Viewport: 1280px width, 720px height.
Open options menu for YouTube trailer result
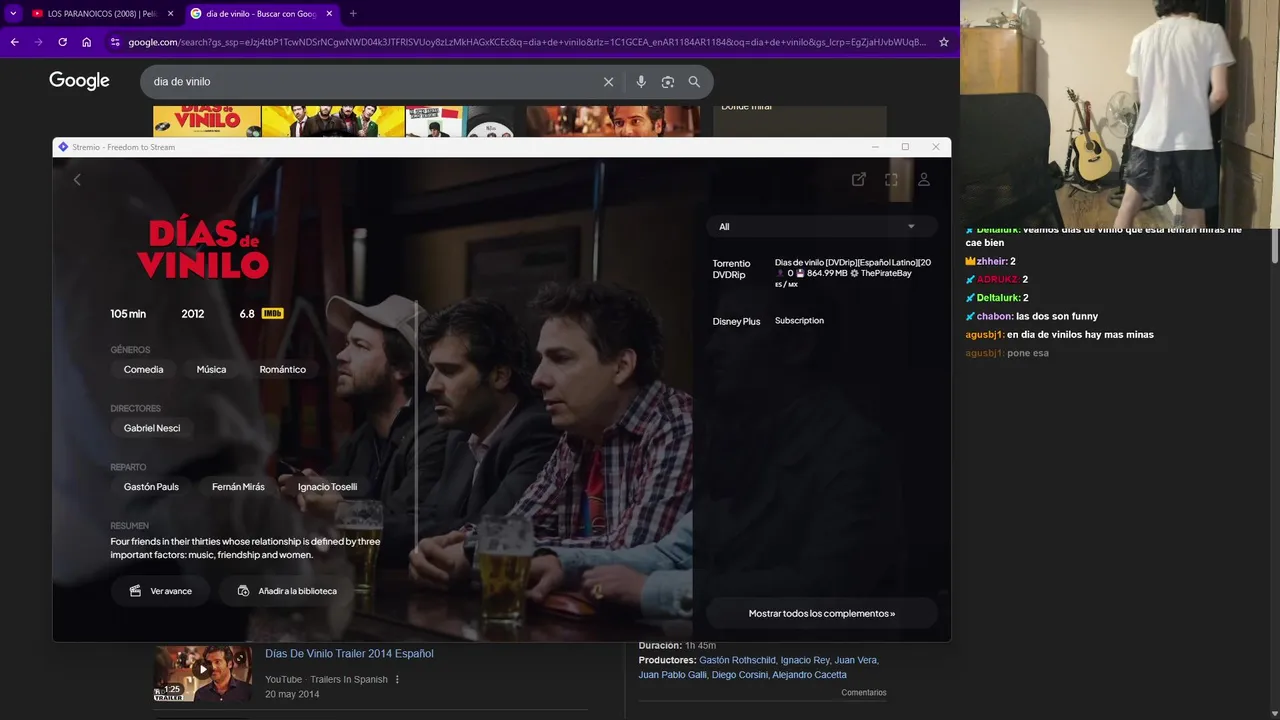click(397, 680)
